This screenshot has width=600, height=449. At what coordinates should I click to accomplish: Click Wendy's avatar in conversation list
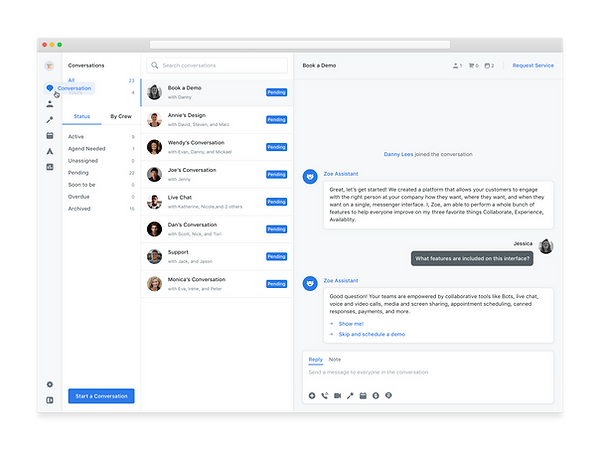click(x=154, y=147)
